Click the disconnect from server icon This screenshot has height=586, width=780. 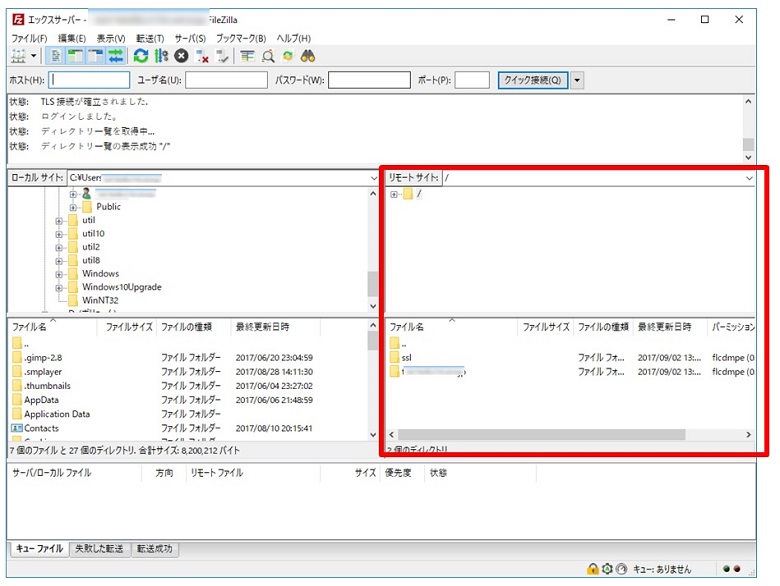pyautogui.click(x=202, y=57)
